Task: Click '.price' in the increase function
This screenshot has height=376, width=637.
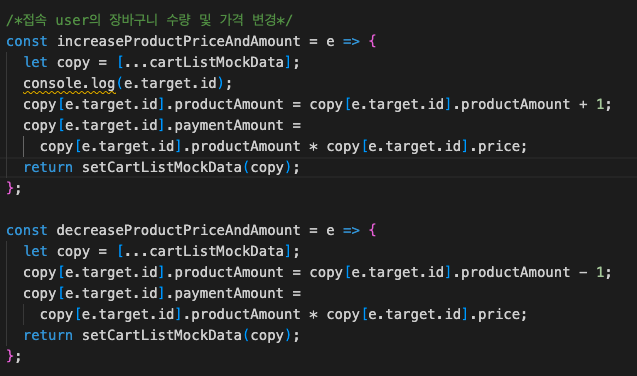Action: pos(494,146)
